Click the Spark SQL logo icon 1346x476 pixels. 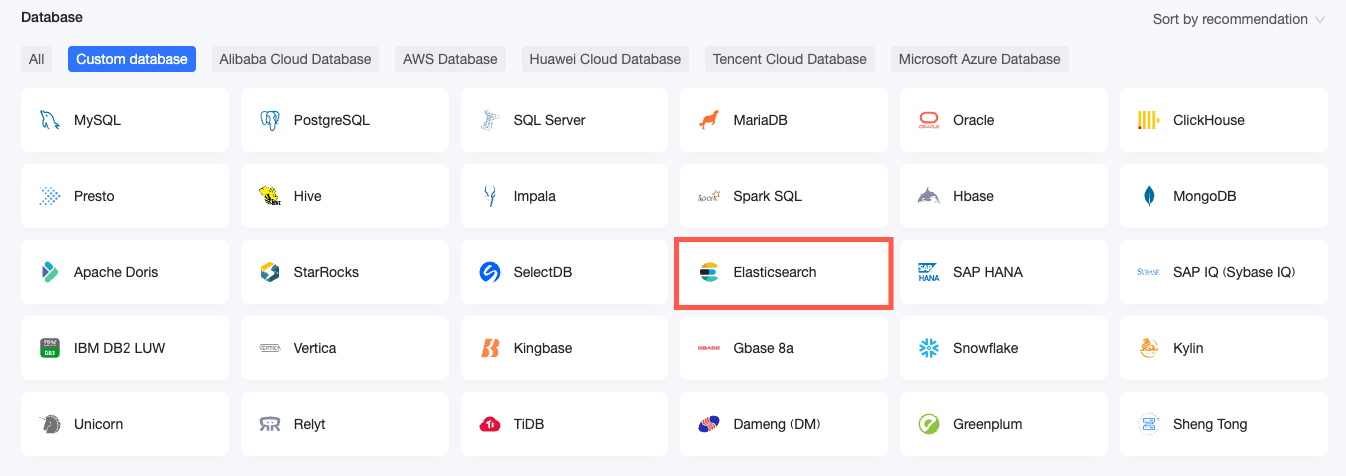click(x=709, y=196)
